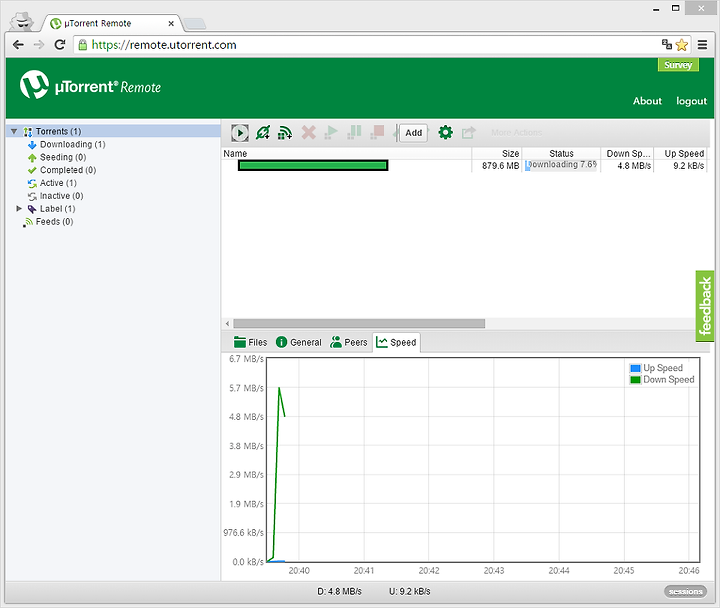
Task: Click the Add torrent play icon in toolbar
Action: point(240,133)
